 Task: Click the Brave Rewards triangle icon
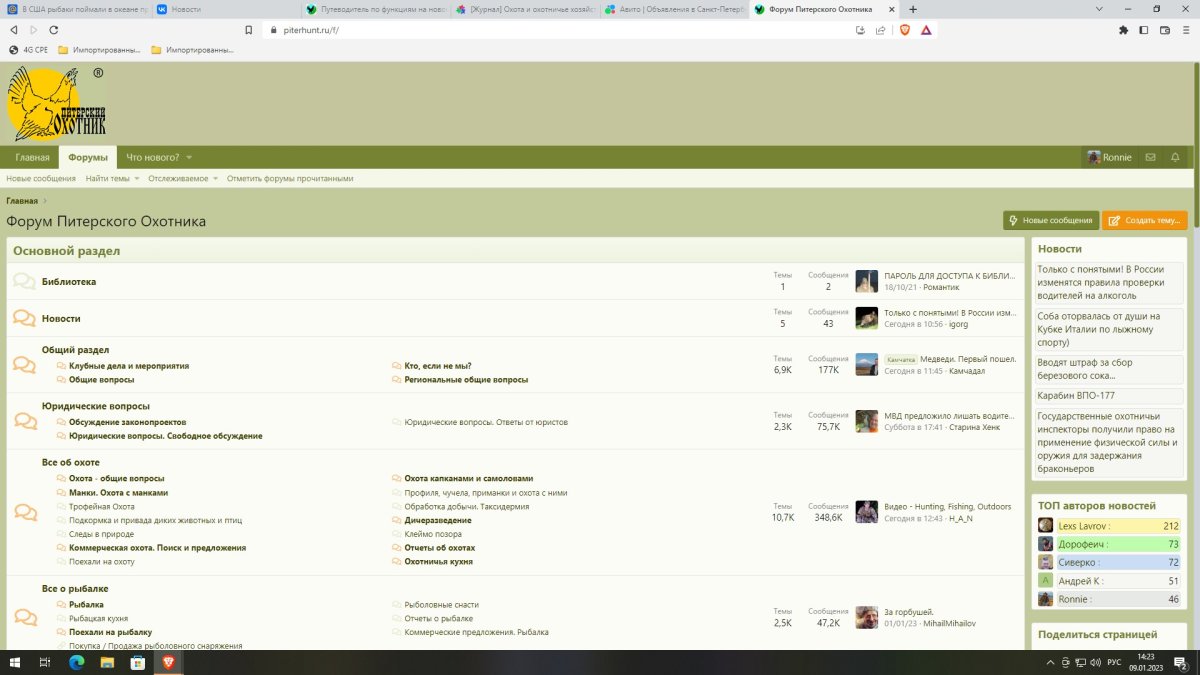point(926,30)
